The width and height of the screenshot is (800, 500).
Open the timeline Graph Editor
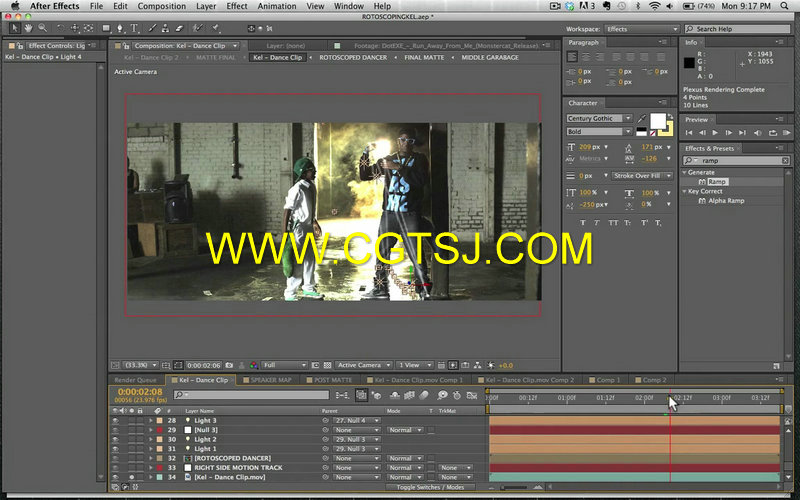point(472,395)
